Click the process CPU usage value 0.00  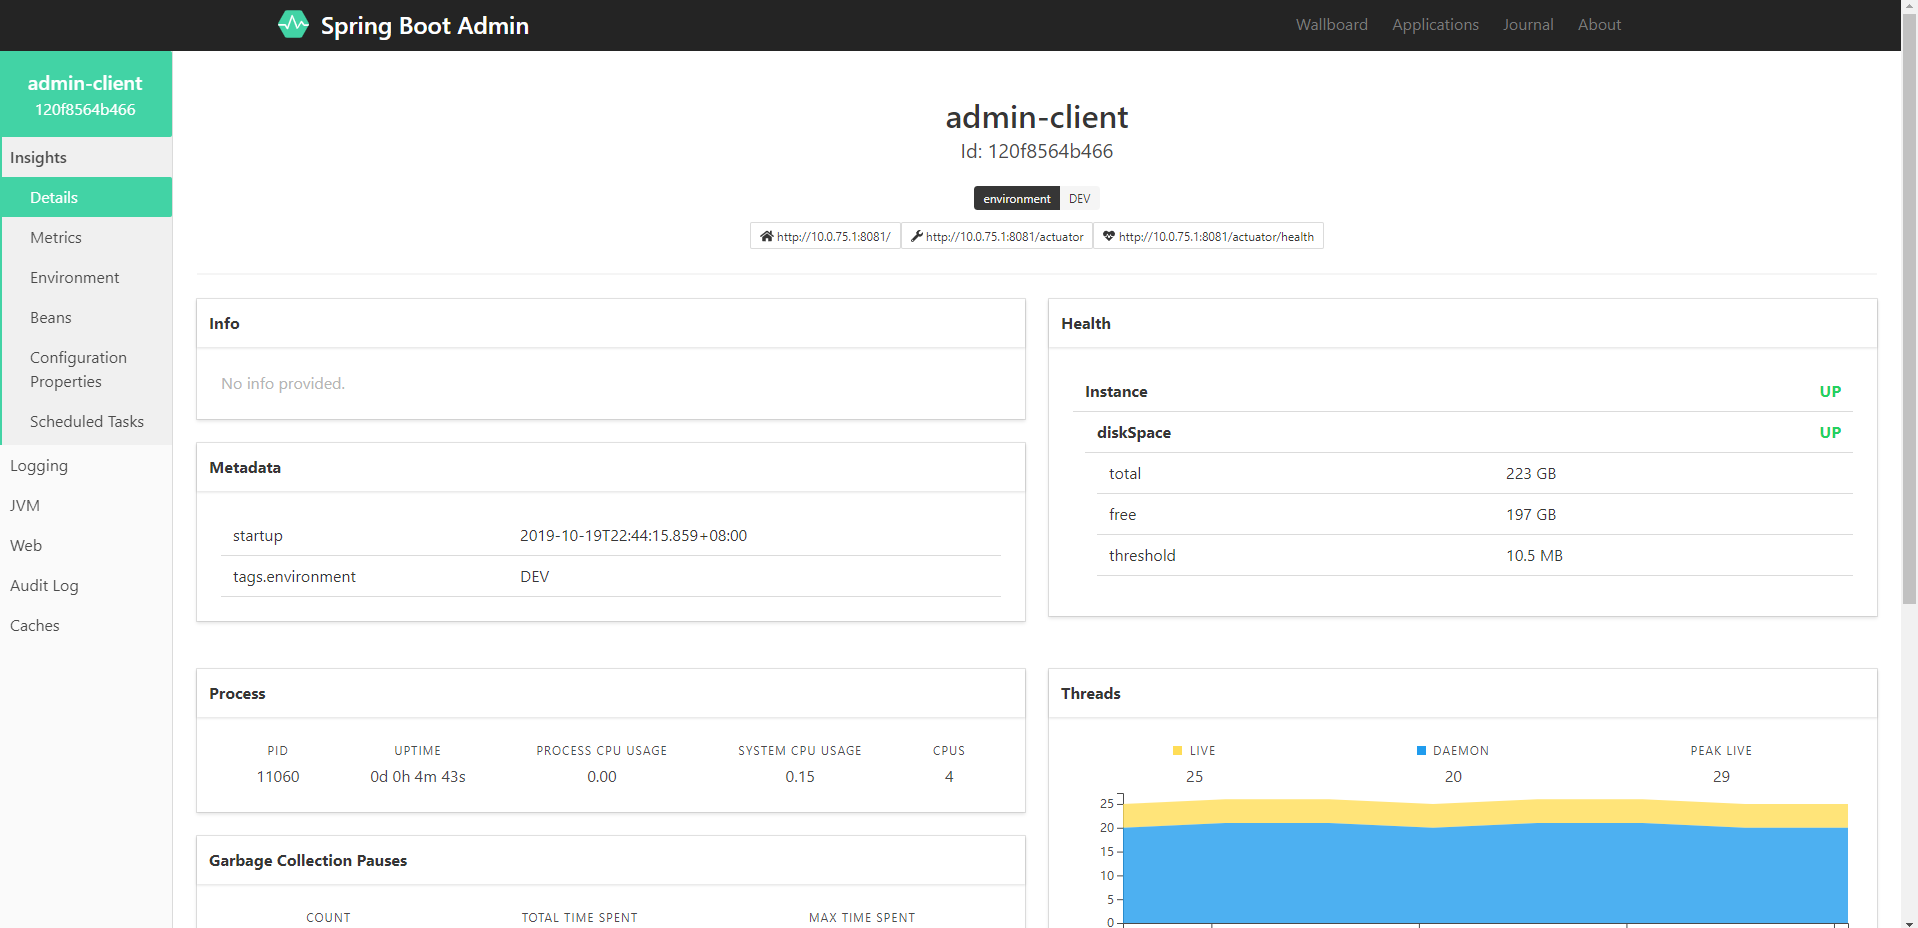tap(602, 776)
